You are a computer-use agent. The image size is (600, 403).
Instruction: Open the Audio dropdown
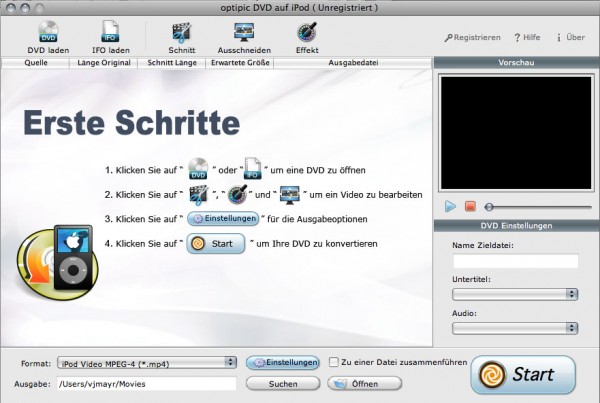click(515, 328)
